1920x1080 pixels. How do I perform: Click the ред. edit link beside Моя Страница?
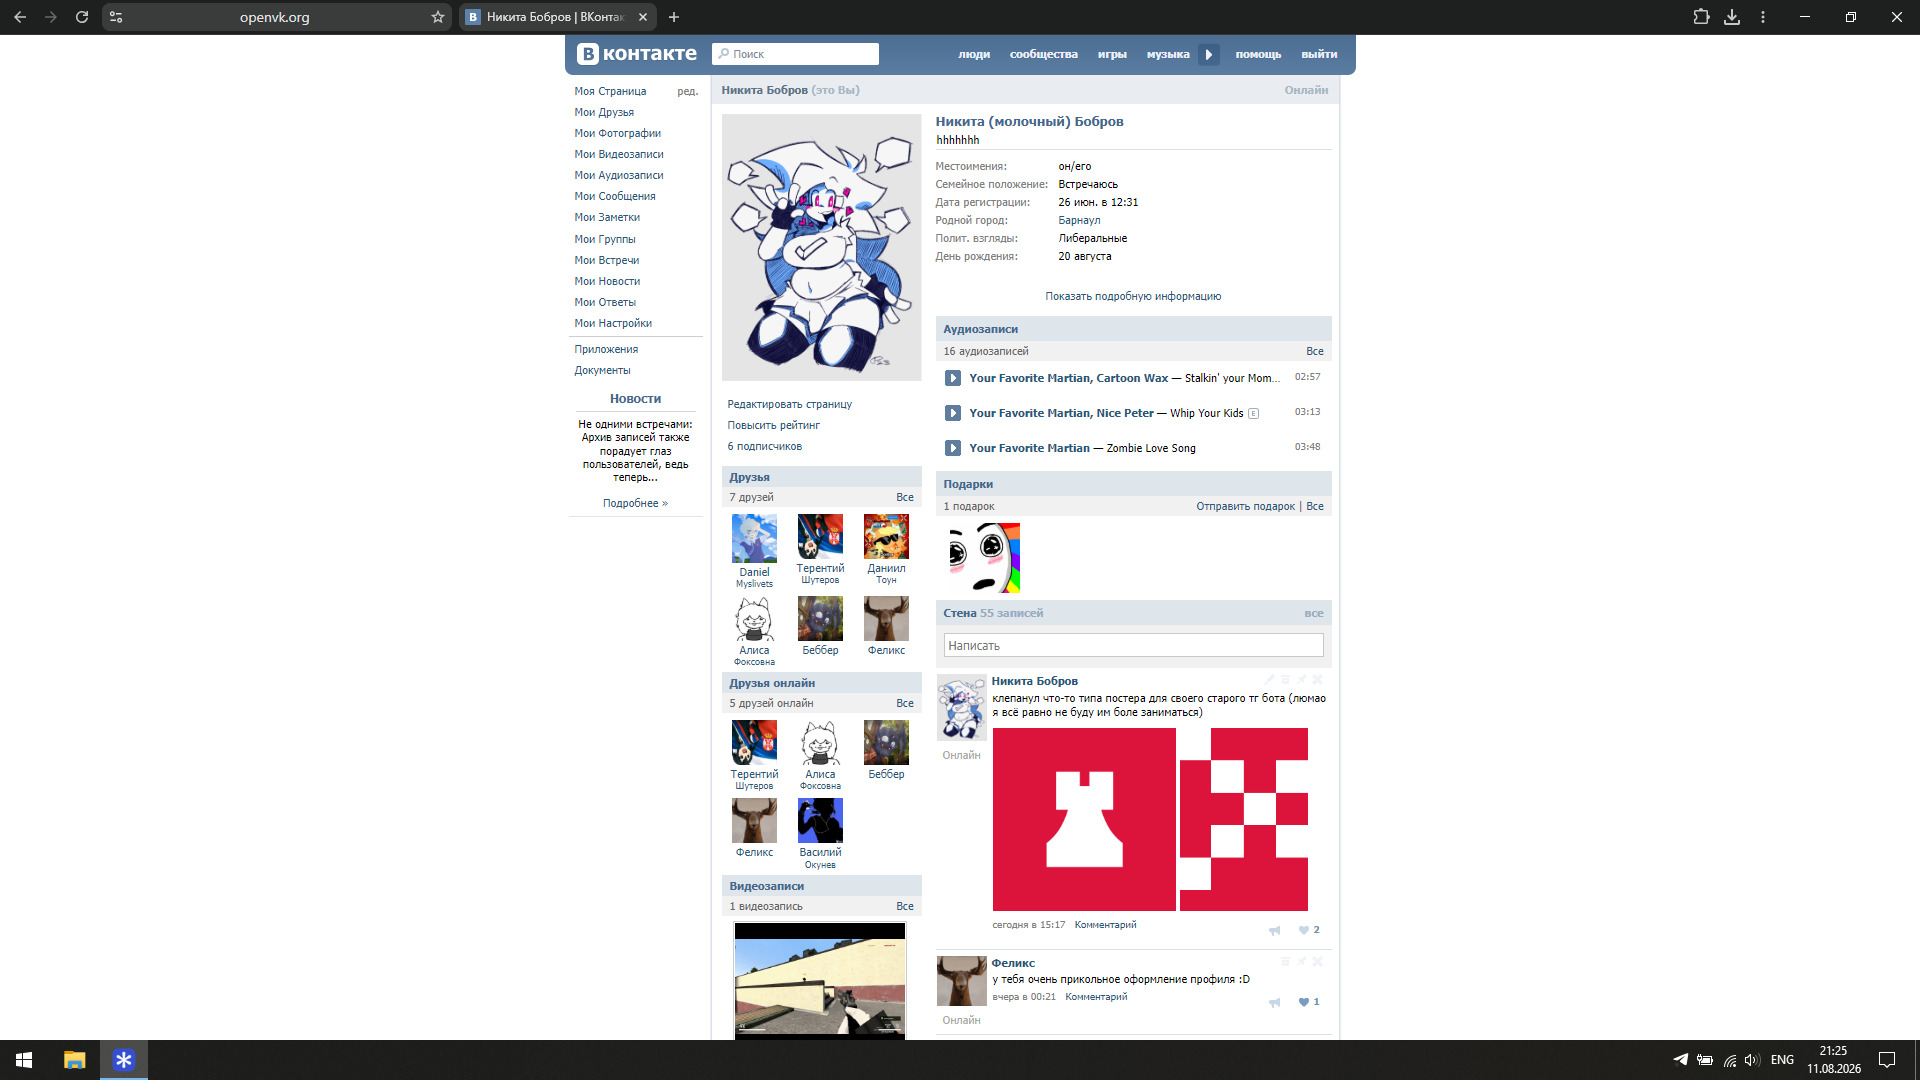click(688, 91)
